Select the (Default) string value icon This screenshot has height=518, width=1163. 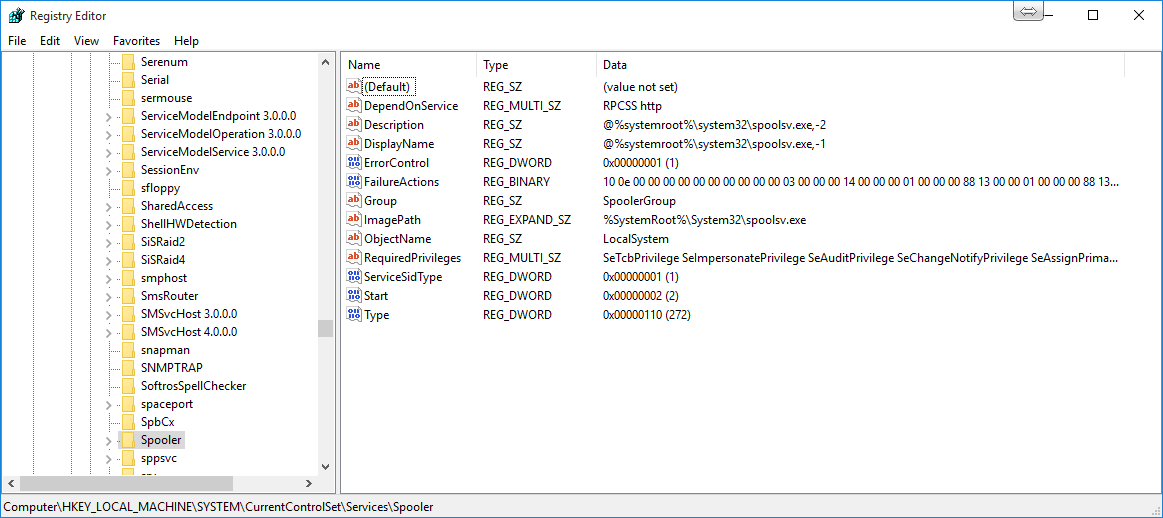pos(354,87)
